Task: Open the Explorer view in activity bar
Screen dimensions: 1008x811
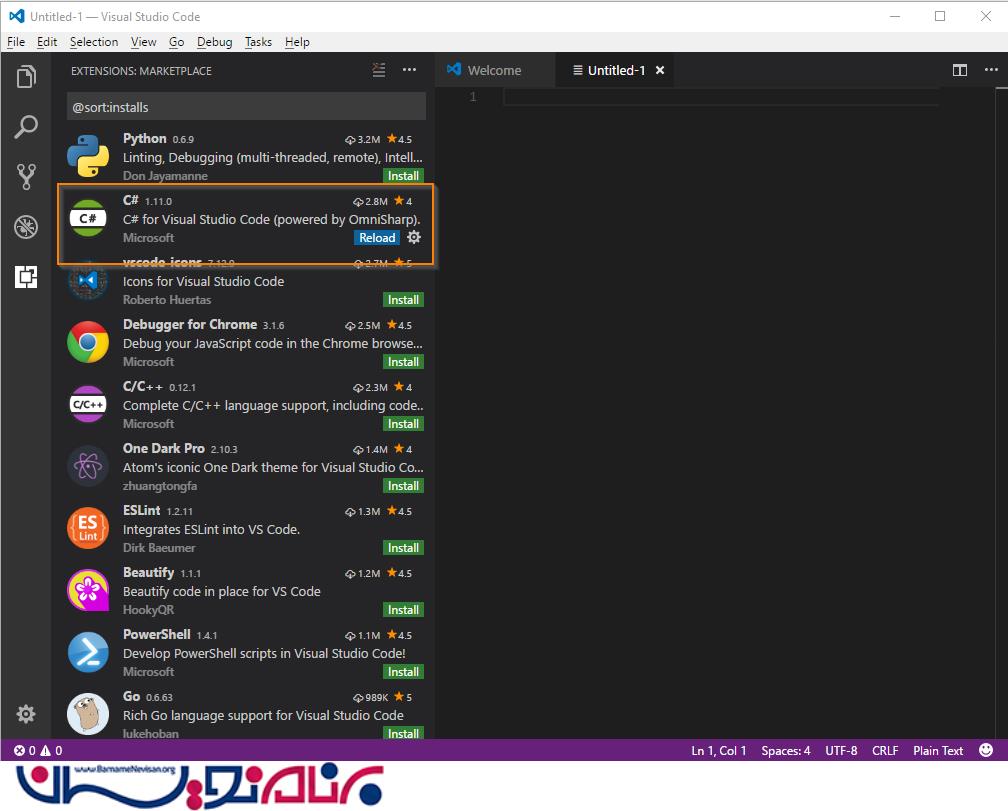Action: pos(26,76)
